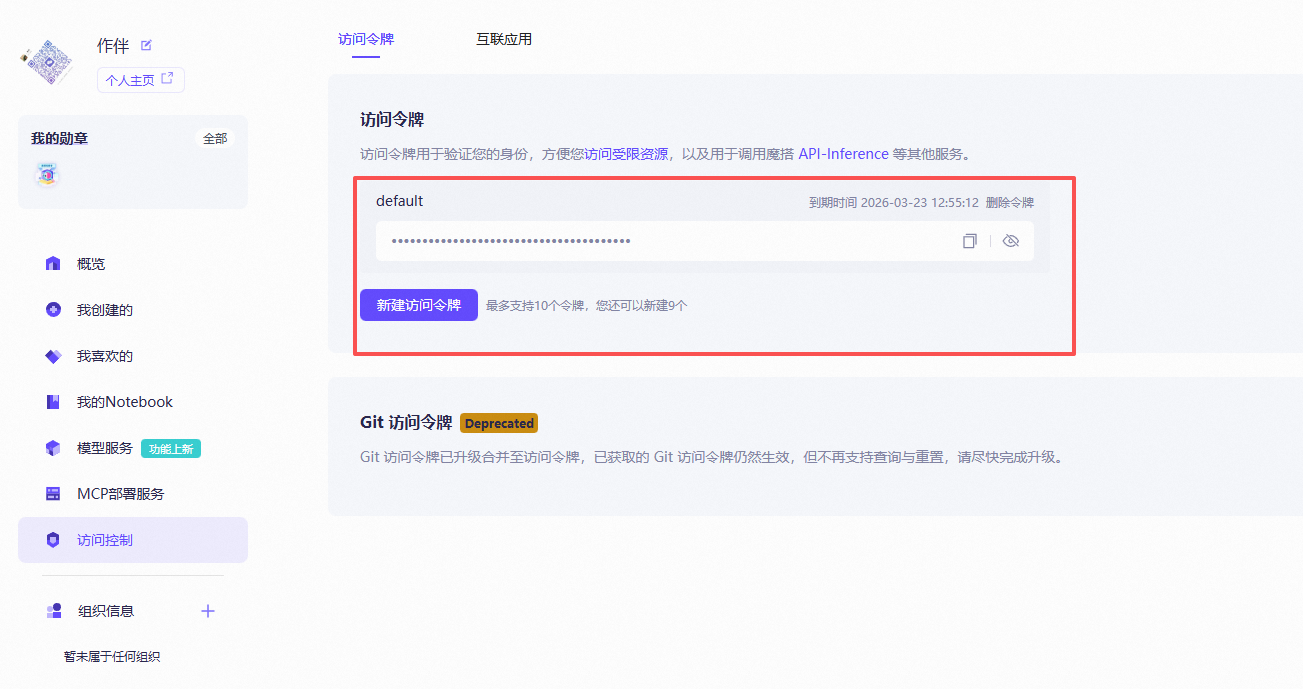Click the MCP部署服务 server icon
The image size is (1303, 689).
point(52,493)
